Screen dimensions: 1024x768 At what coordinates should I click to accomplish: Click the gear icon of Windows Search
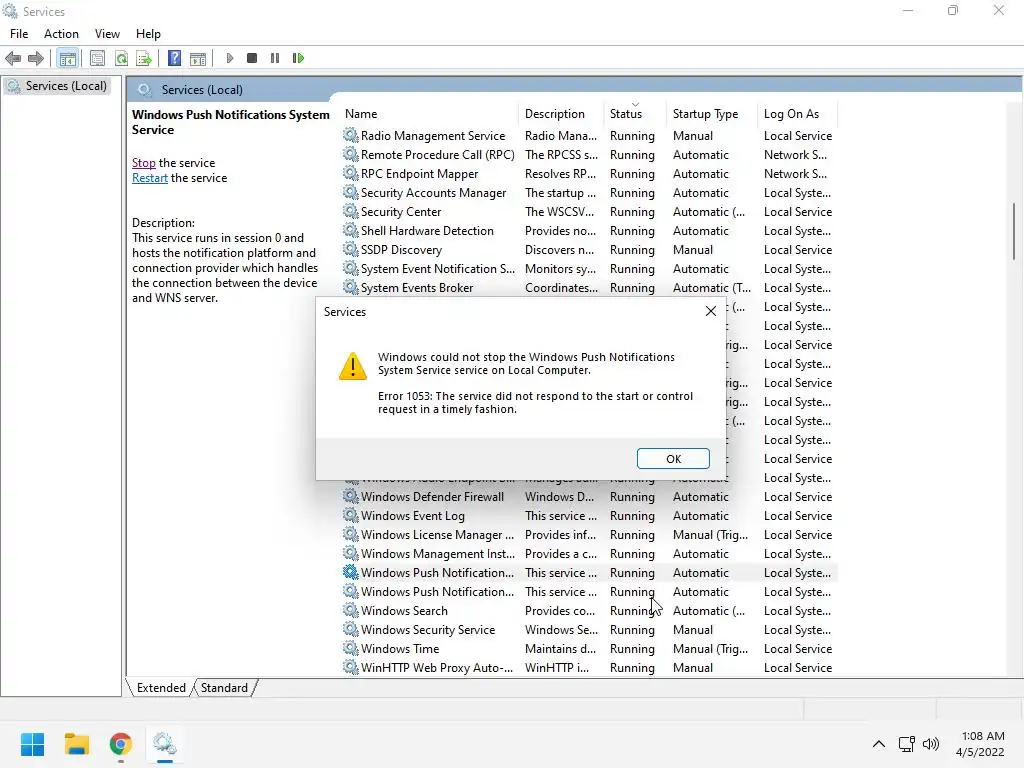(351, 610)
